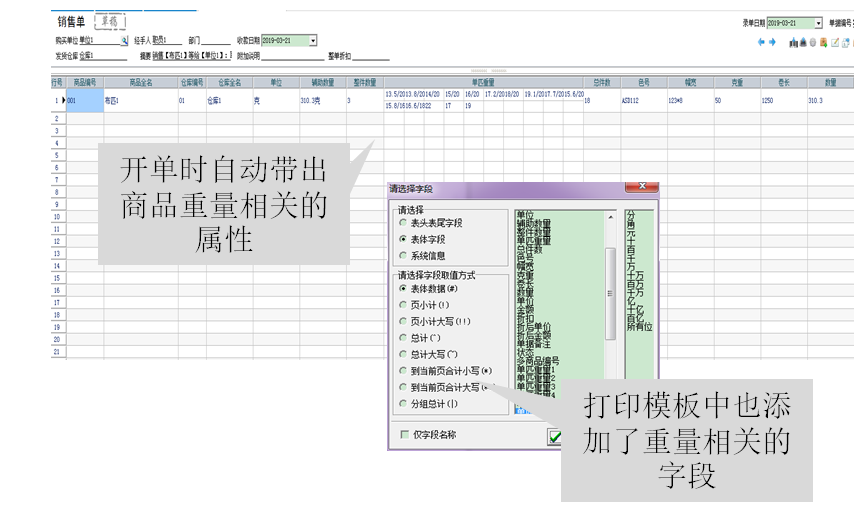
Task: Click the blue next record arrow
Action: tap(772, 42)
